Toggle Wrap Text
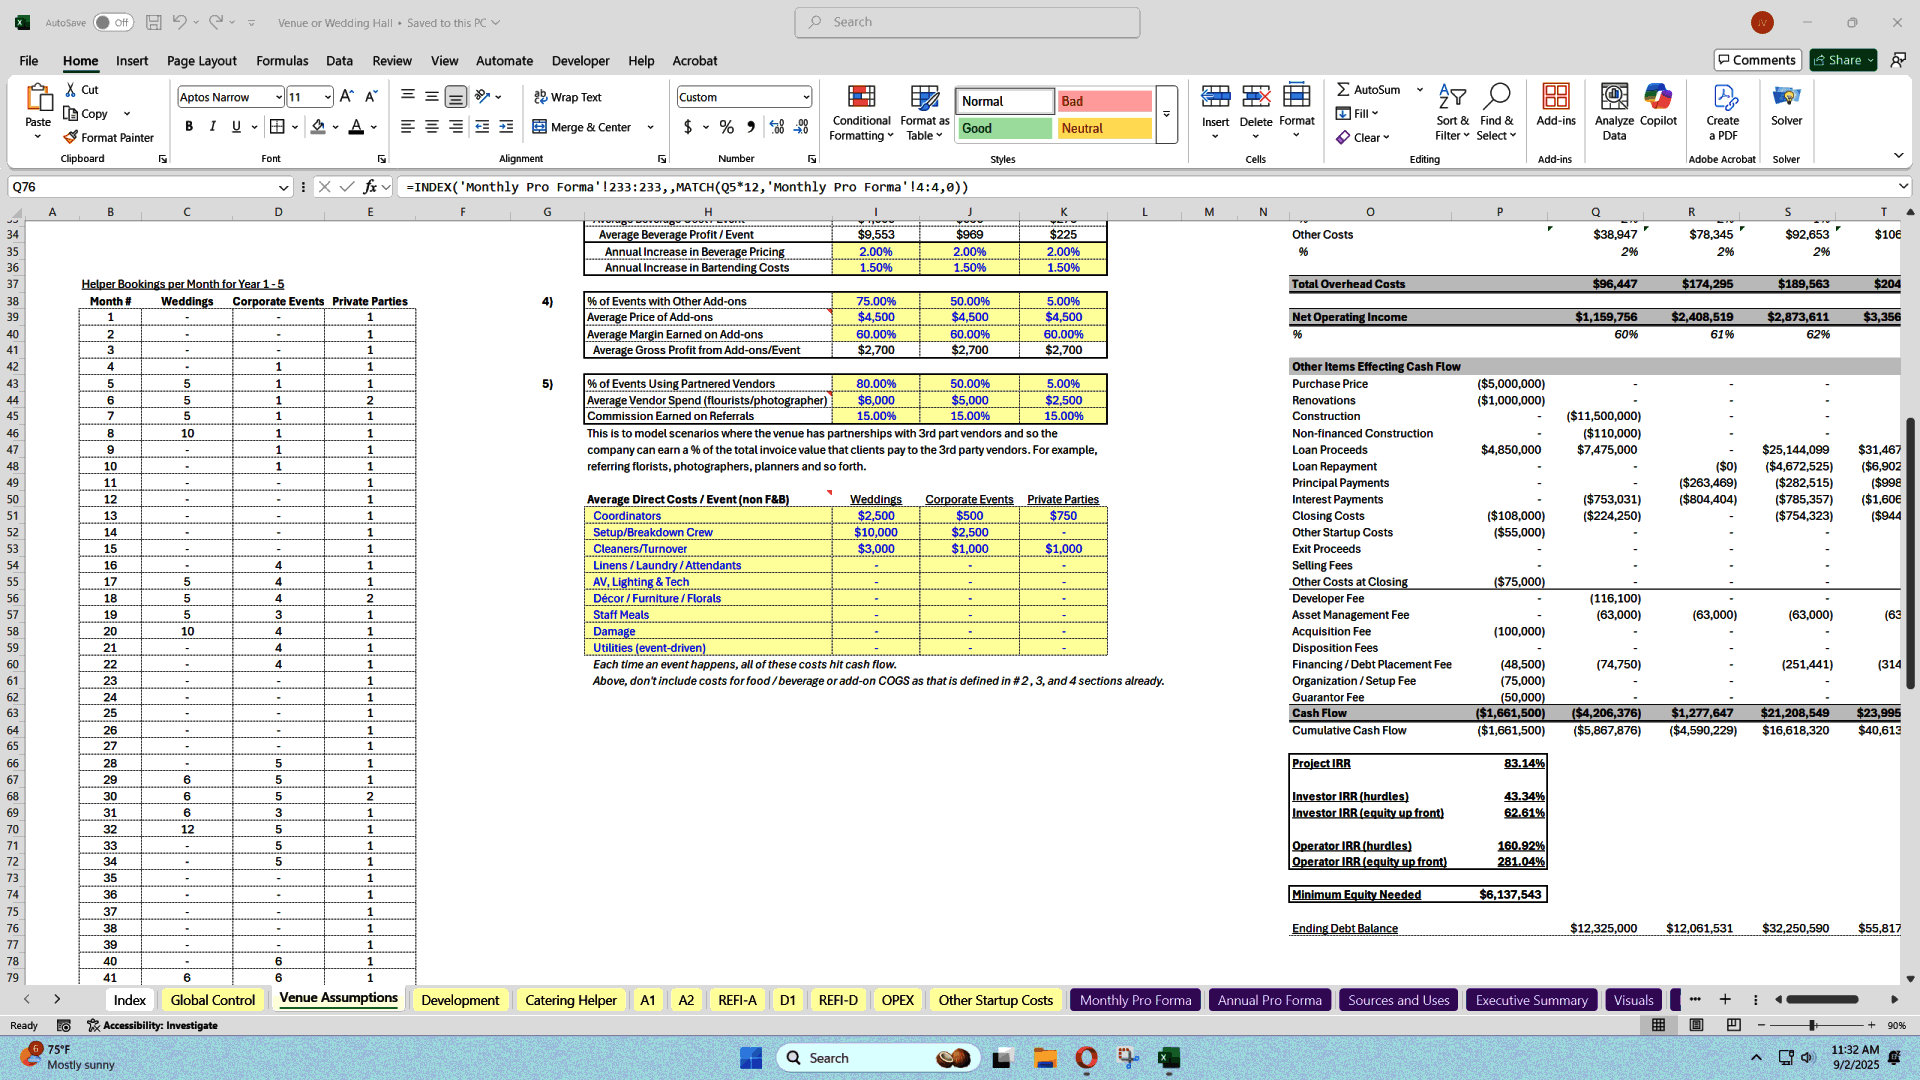The height and width of the screenshot is (1080, 1920). [x=567, y=97]
